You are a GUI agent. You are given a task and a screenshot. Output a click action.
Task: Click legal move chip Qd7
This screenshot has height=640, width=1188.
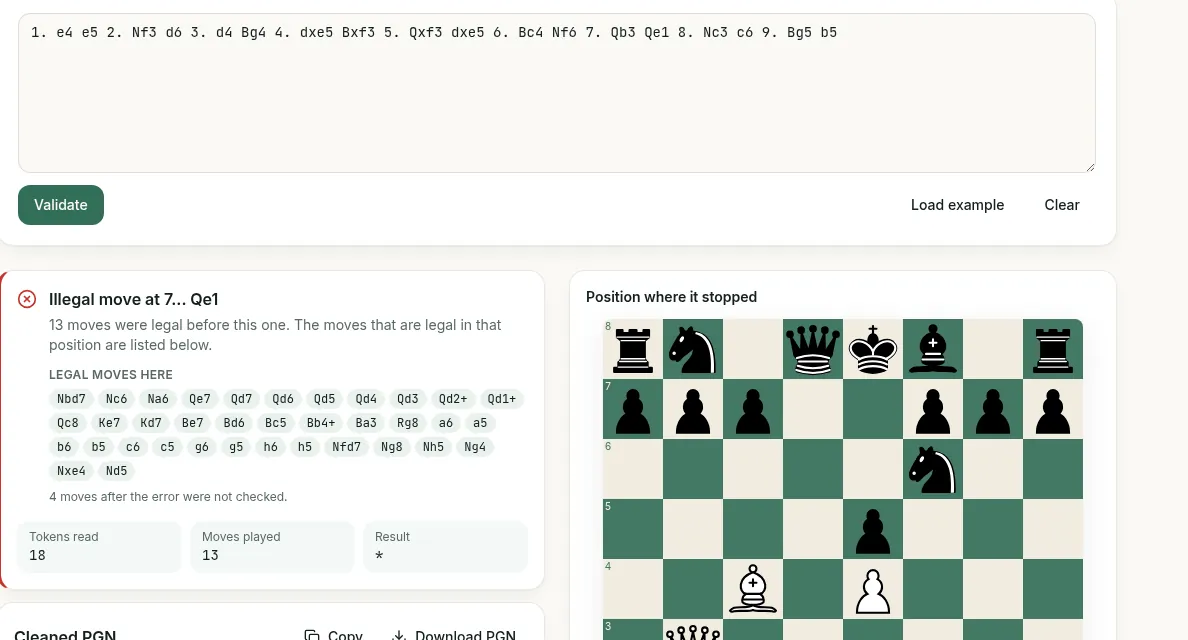pos(242,399)
